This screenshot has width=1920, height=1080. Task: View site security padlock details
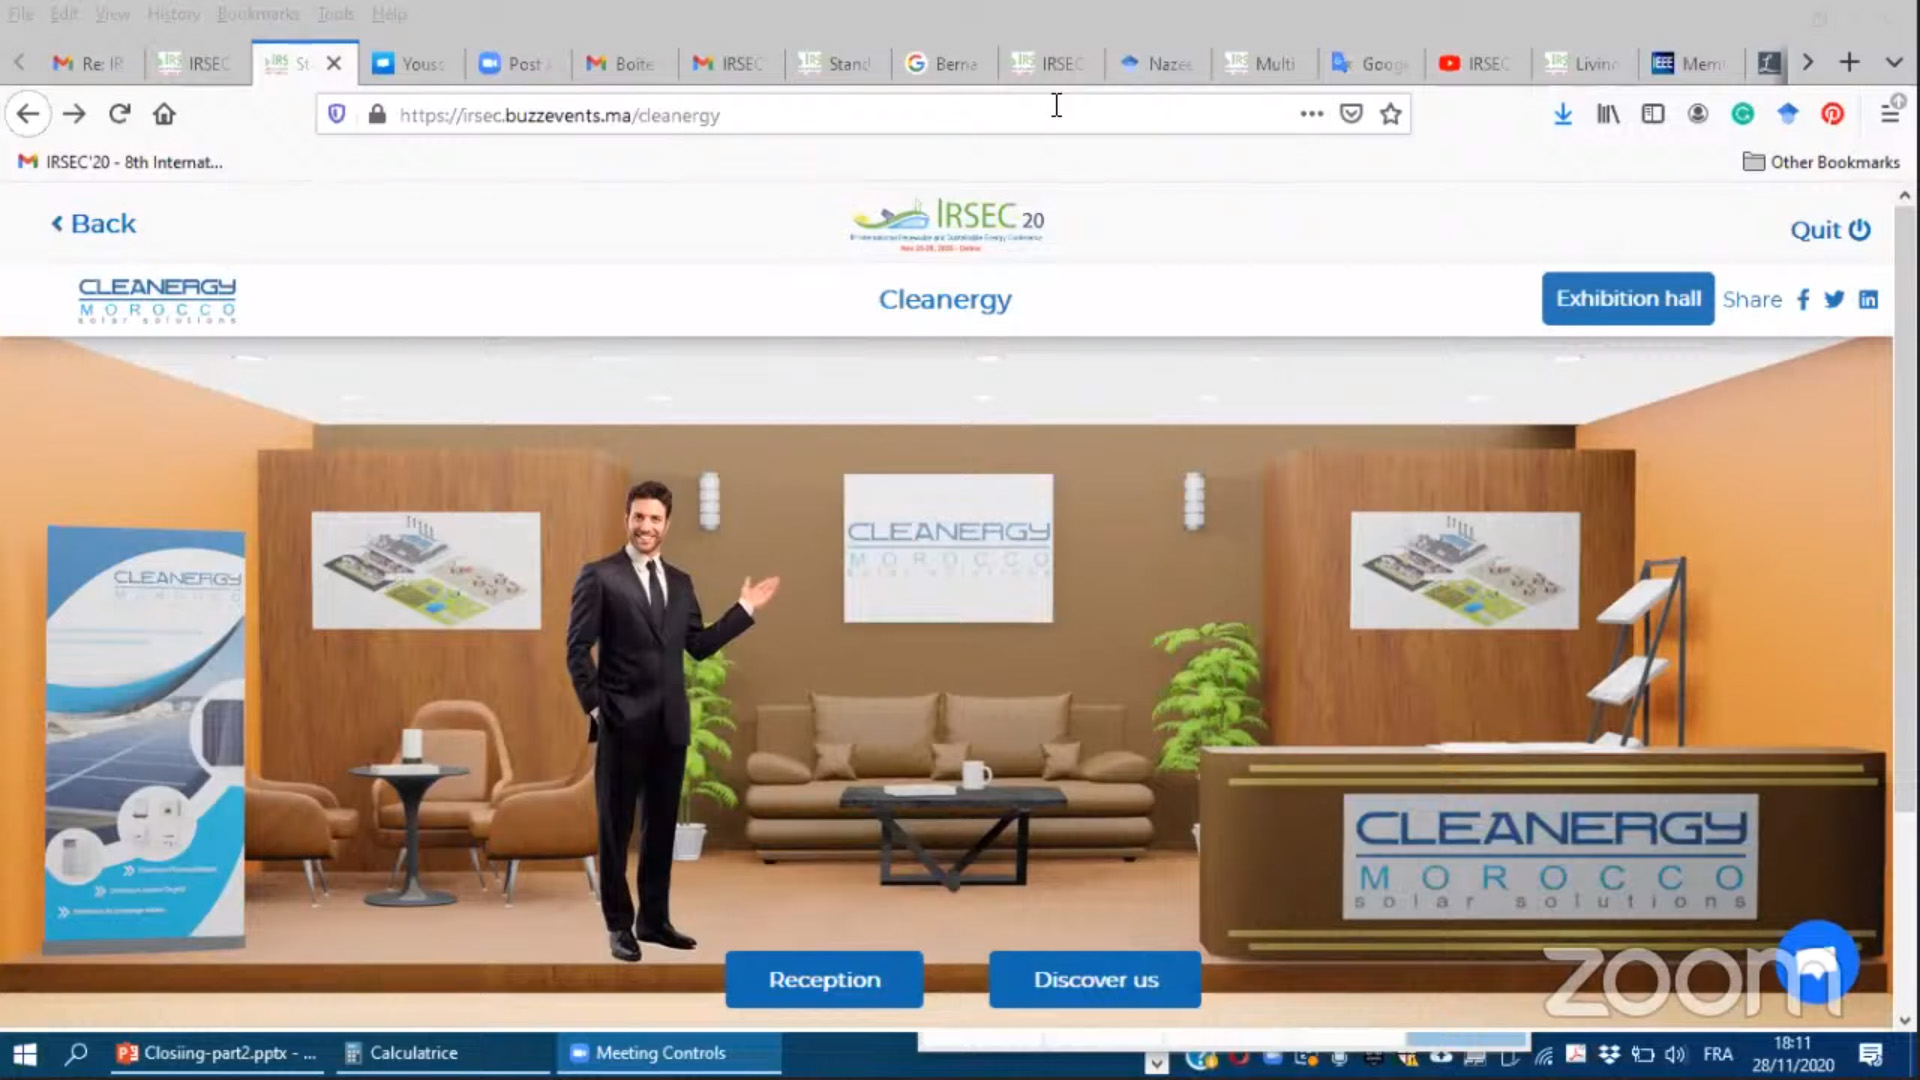pos(377,114)
